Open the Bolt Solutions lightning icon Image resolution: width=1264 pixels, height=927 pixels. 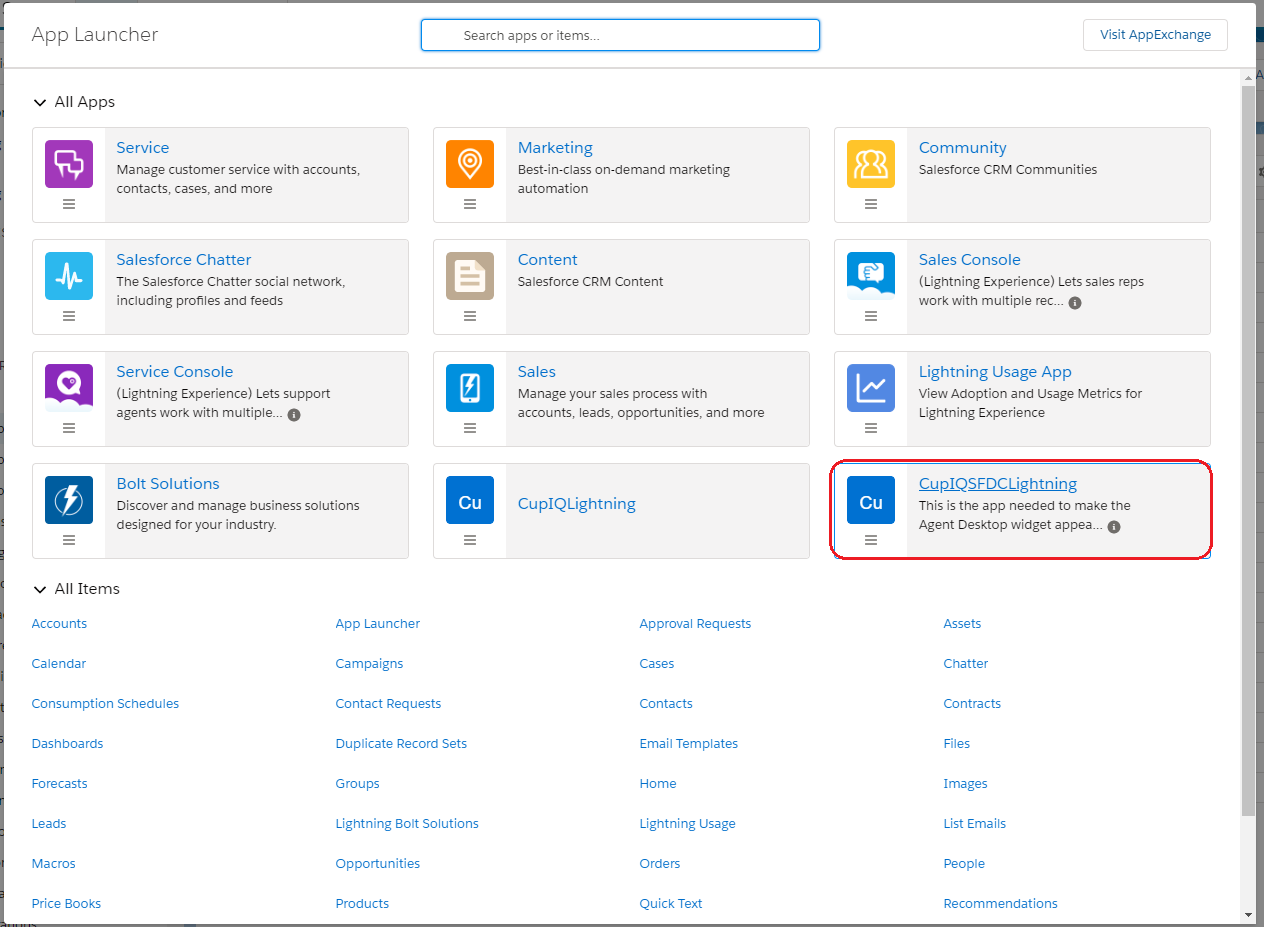(69, 500)
